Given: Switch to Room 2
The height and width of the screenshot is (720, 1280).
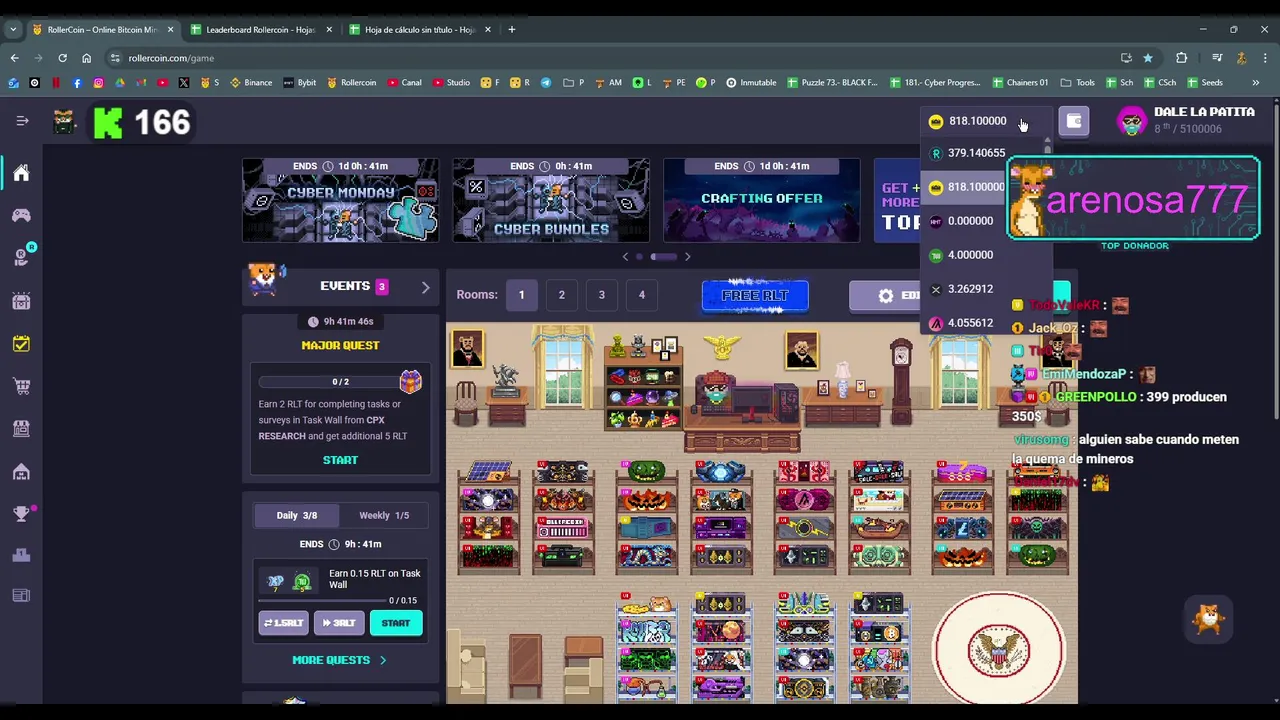Looking at the screenshot, I should click(561, 295).
